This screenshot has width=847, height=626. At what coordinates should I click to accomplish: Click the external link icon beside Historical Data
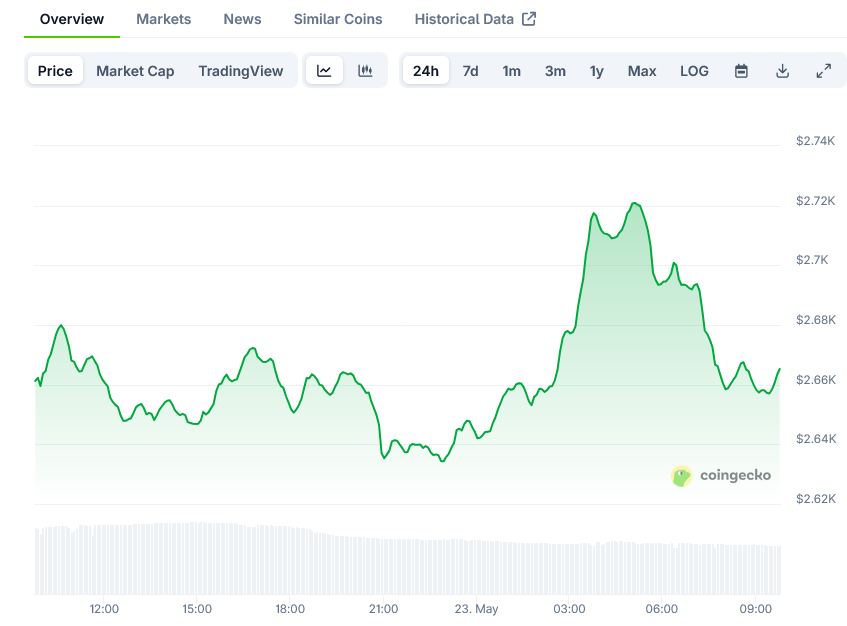[529, 19]
